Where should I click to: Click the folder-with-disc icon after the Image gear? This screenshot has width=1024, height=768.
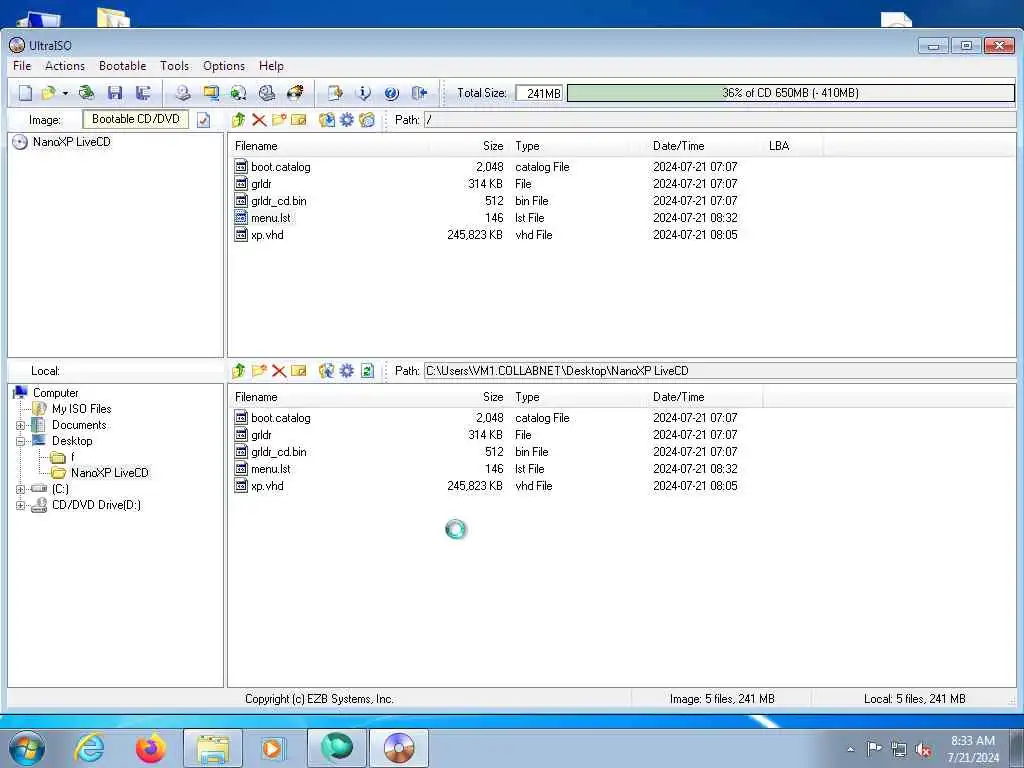pyautogui.click(x=367, y=120)
